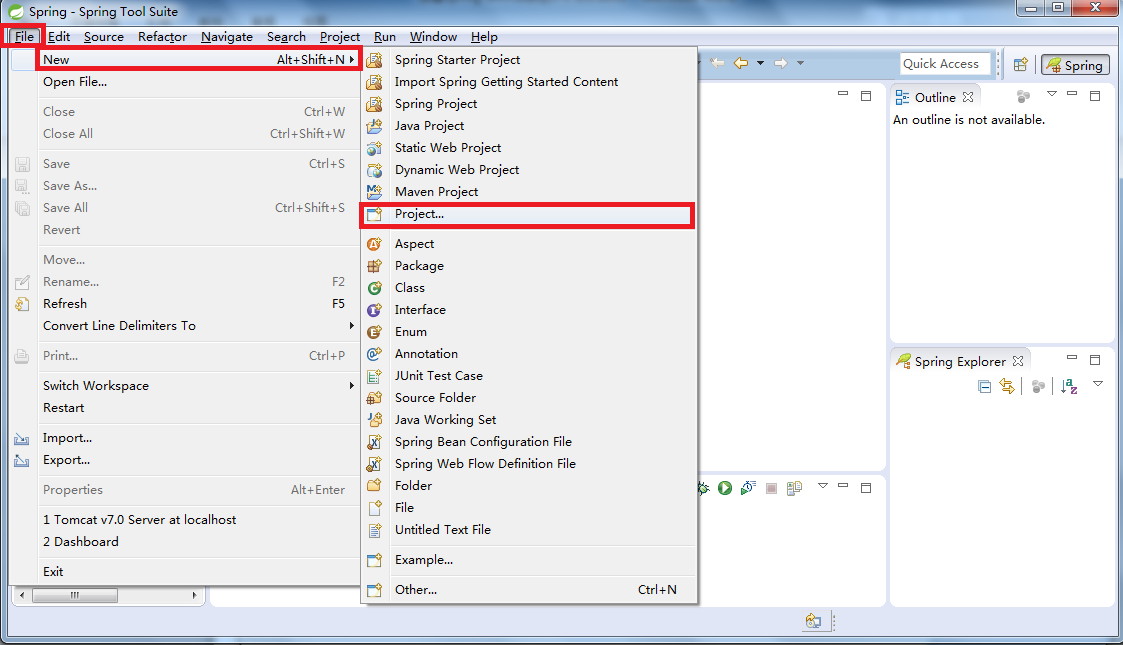The height and width of the screenshot is (645, 1123).
Task: Create a new Enum
Action: (x=528, y=332)
